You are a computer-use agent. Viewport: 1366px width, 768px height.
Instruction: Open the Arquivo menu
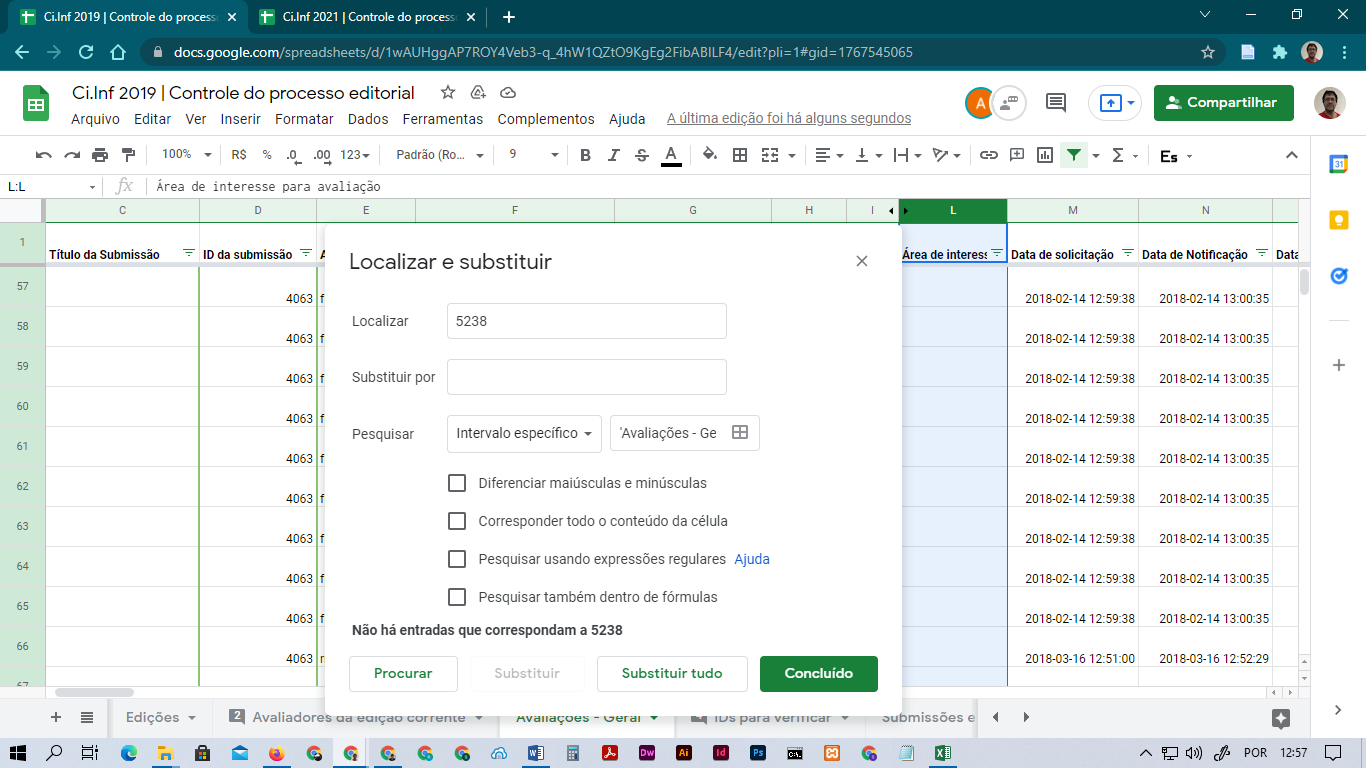(95, 119)
